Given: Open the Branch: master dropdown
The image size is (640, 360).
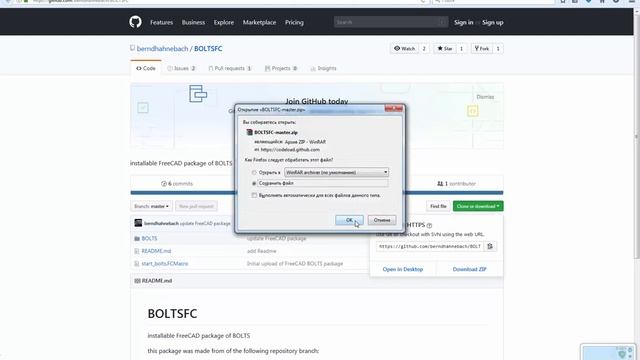Looking at the screenshot, I should tap(151, 206).
